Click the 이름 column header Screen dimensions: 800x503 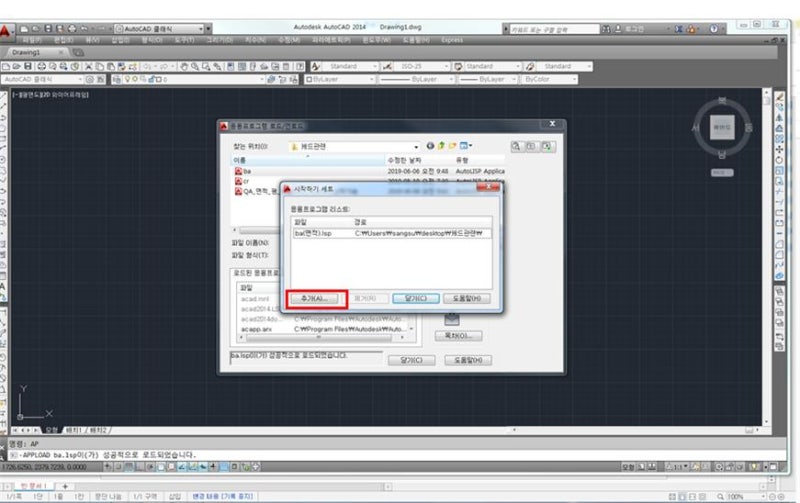click(x=308, y=160)
